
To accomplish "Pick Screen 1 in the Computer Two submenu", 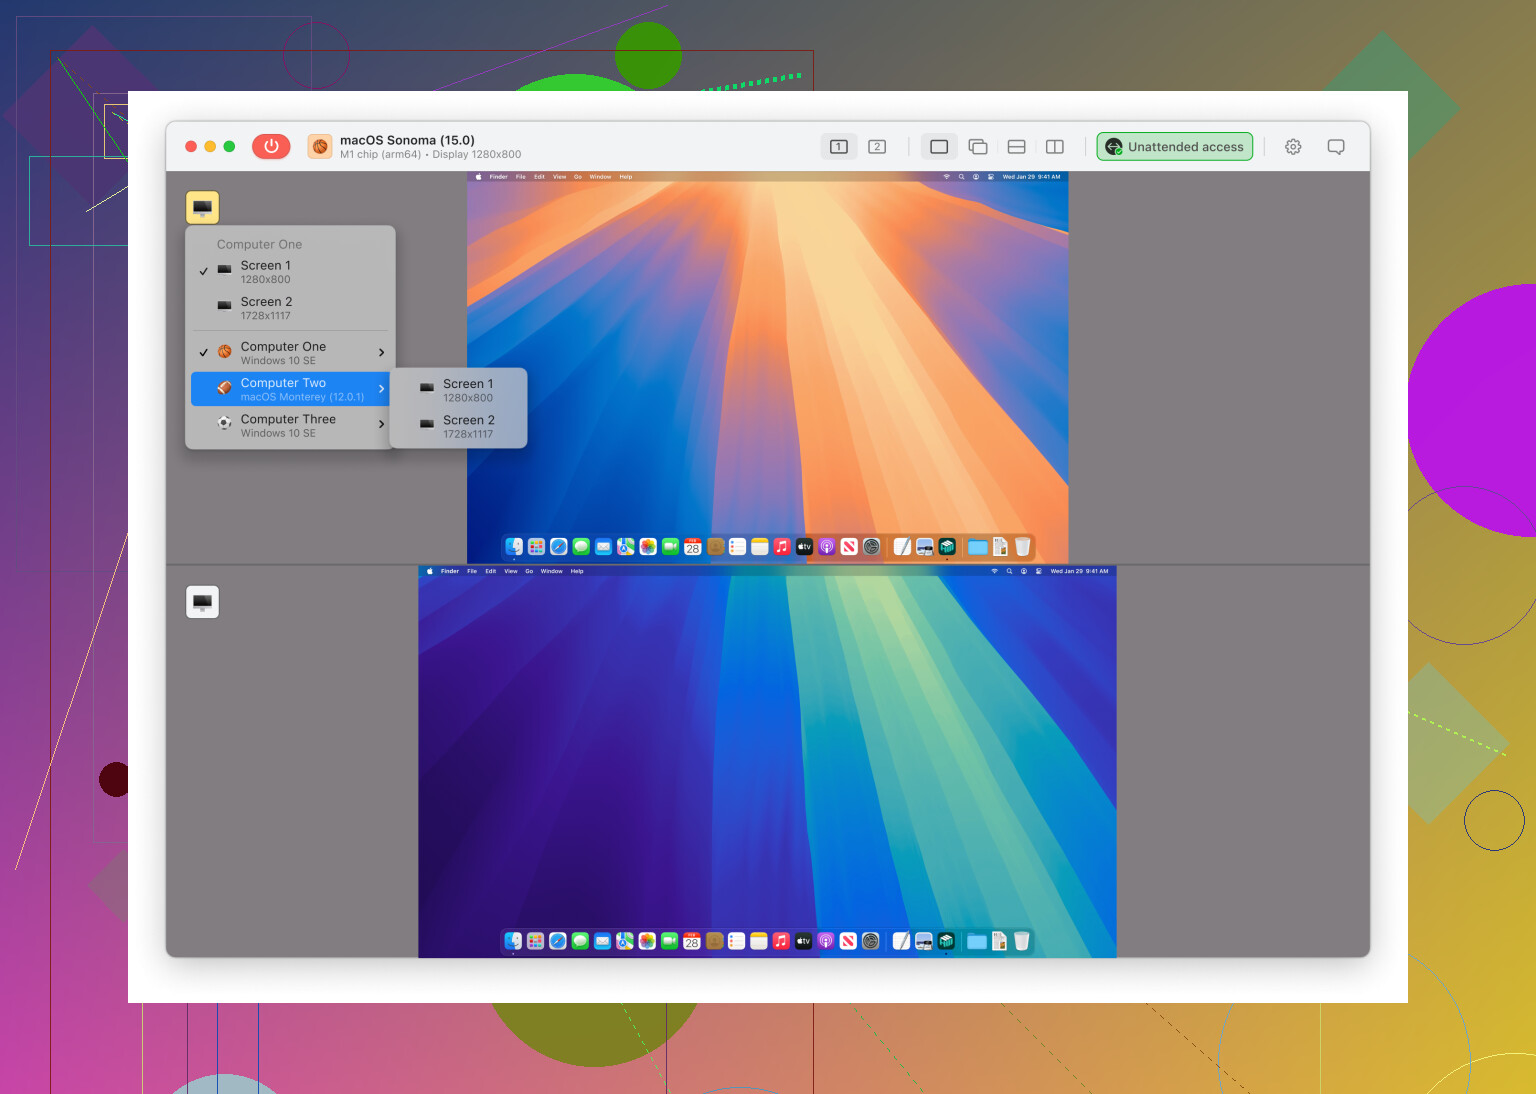I will 458,390.
